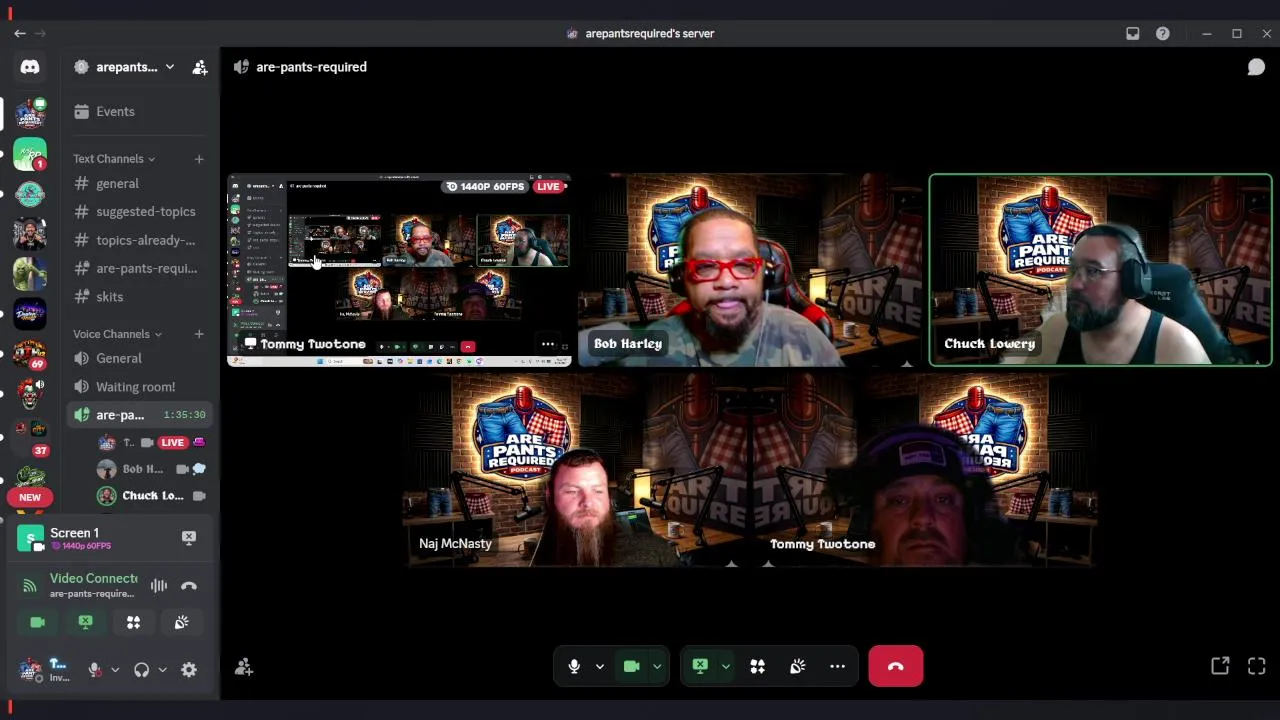
Task: Show chat with the speech bubble icon
Action: (1256, 67)
